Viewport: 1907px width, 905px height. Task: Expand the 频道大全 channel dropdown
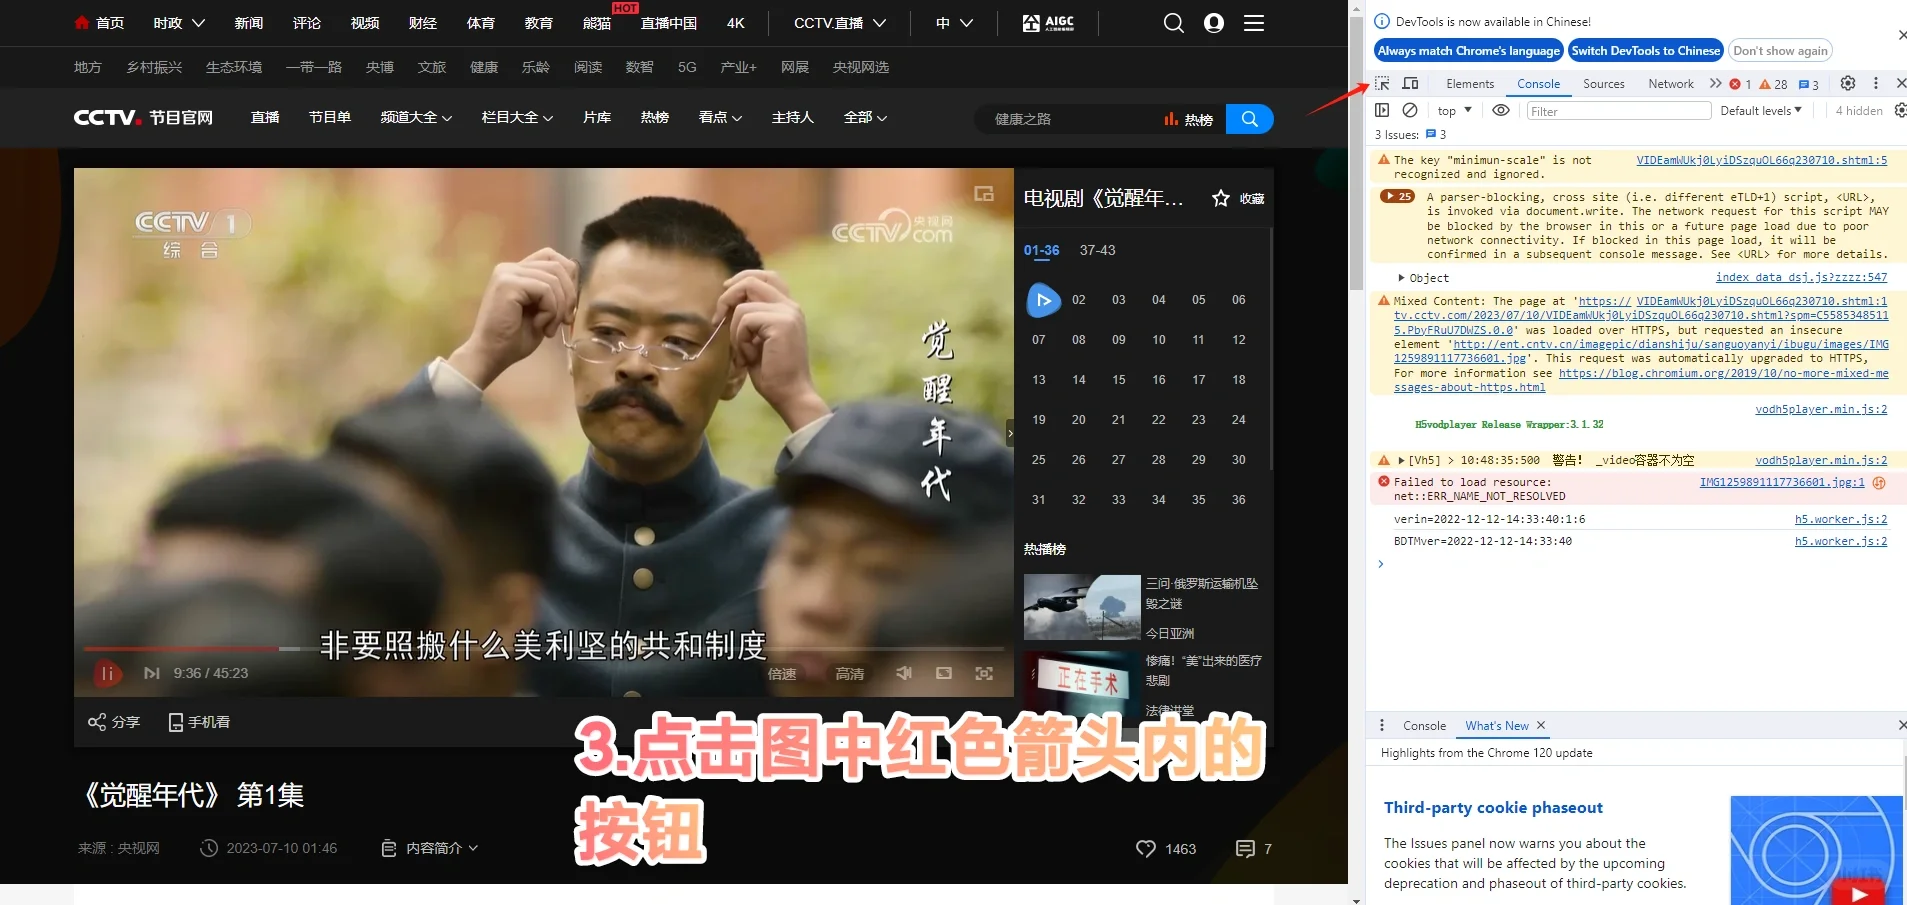(x=416, y=118)
